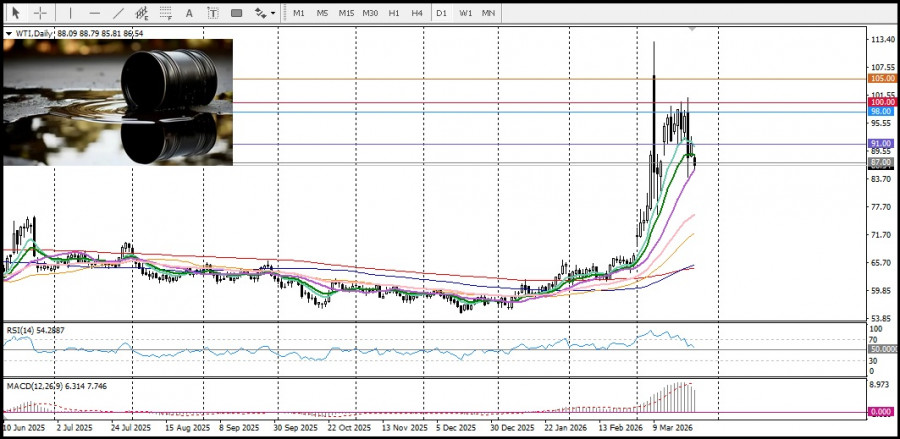Switch chart to M15 timeframe

tap(346, 13)
